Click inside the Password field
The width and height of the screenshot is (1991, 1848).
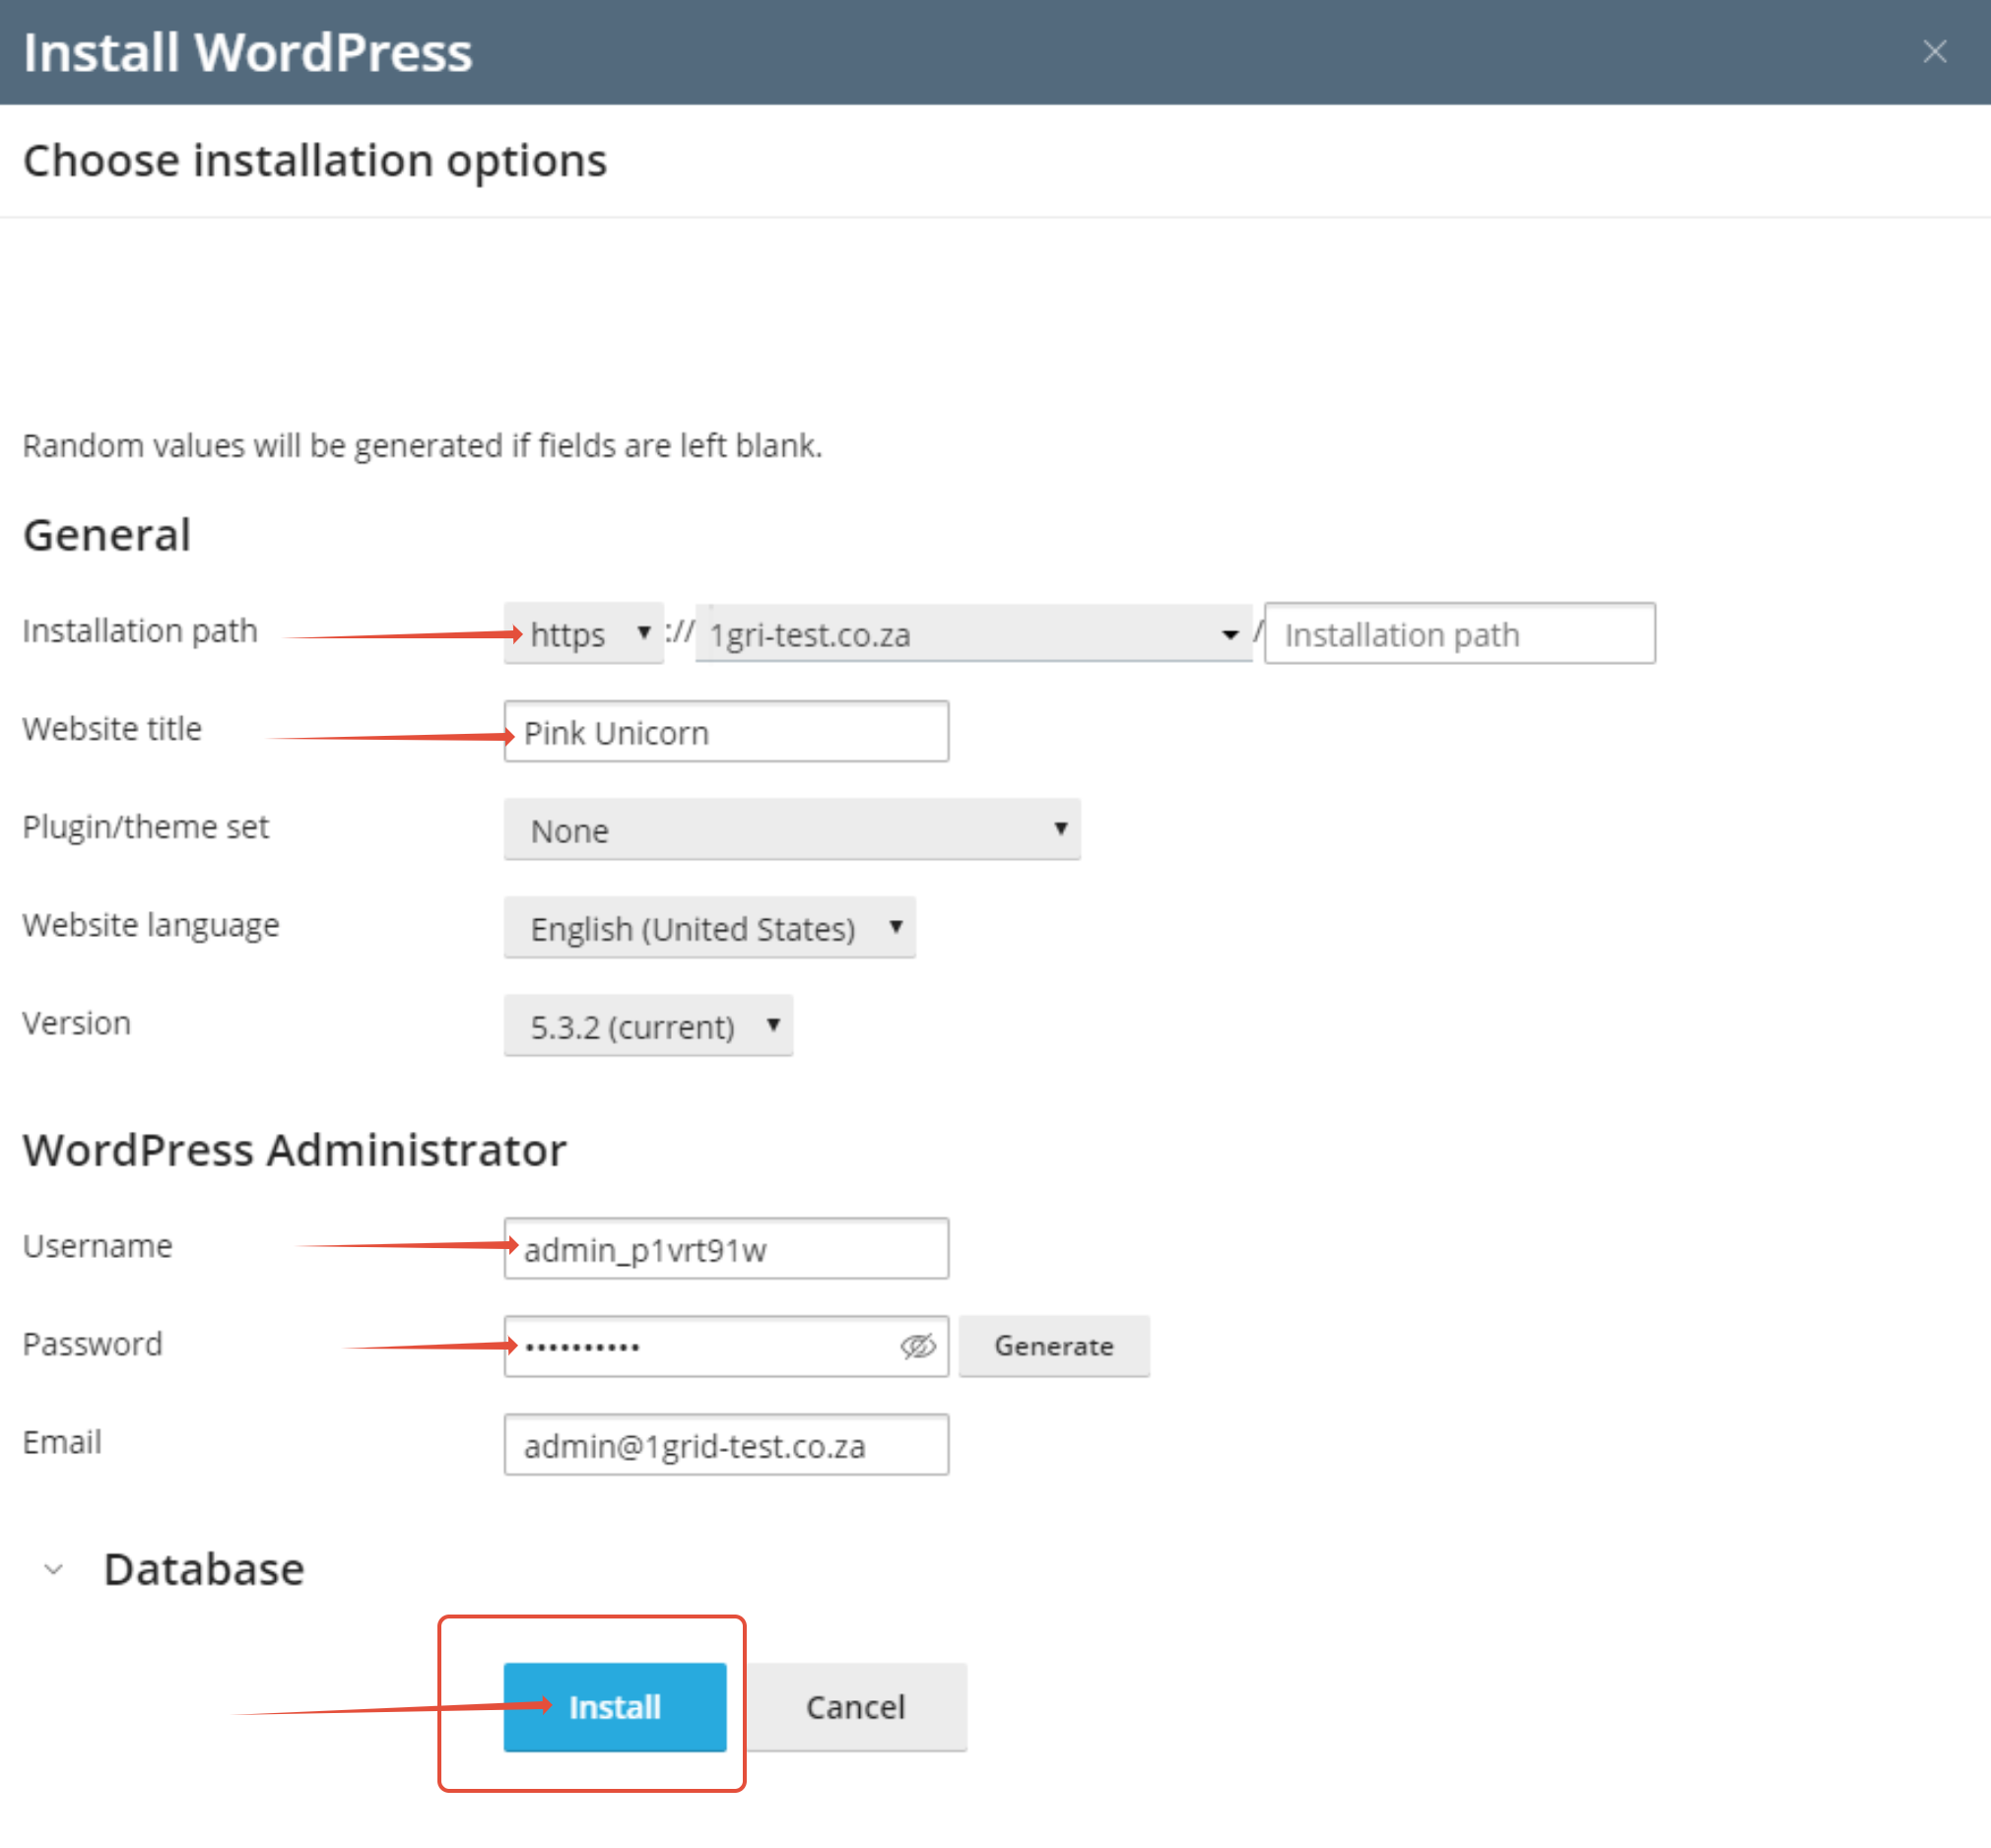coord(700,1346)
